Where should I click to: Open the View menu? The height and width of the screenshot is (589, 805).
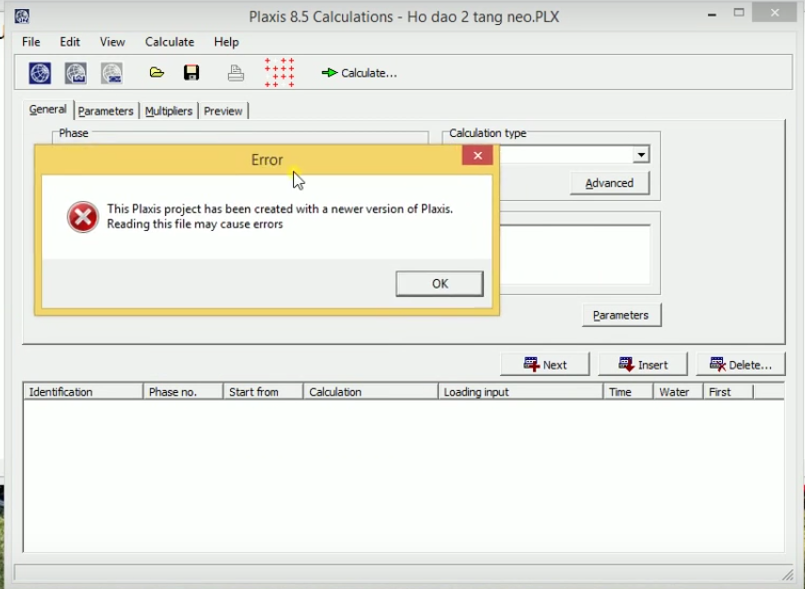tap(112, 42)
